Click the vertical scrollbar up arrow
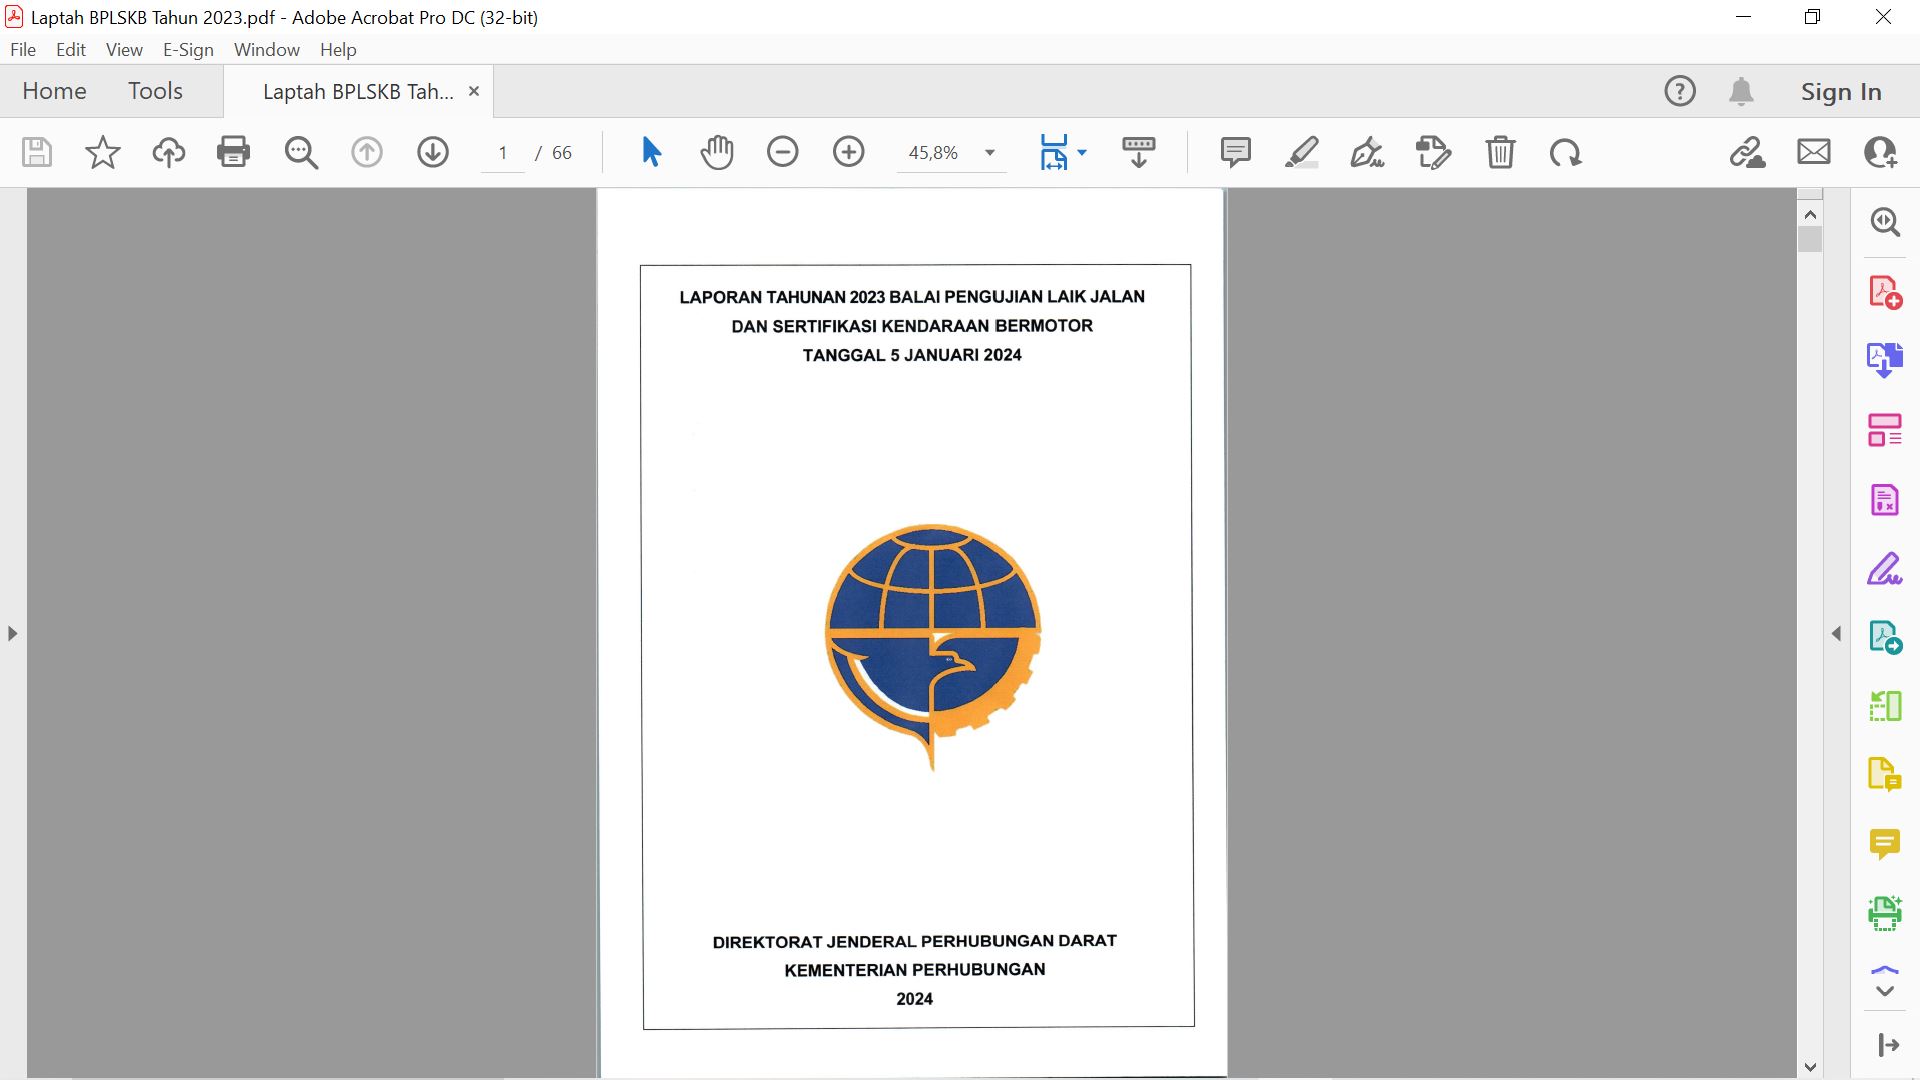 pos(1810,214)
